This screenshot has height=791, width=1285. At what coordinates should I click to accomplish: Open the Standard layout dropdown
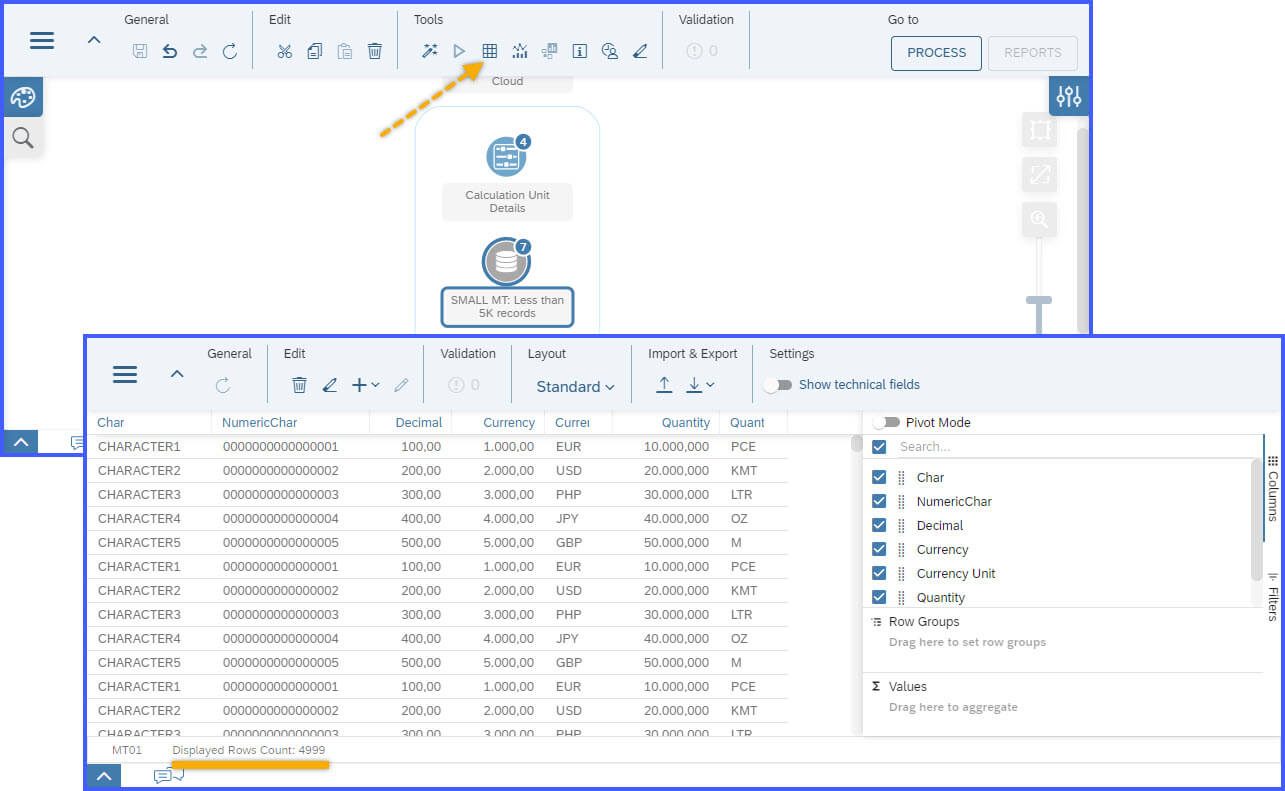click(573, 386)
